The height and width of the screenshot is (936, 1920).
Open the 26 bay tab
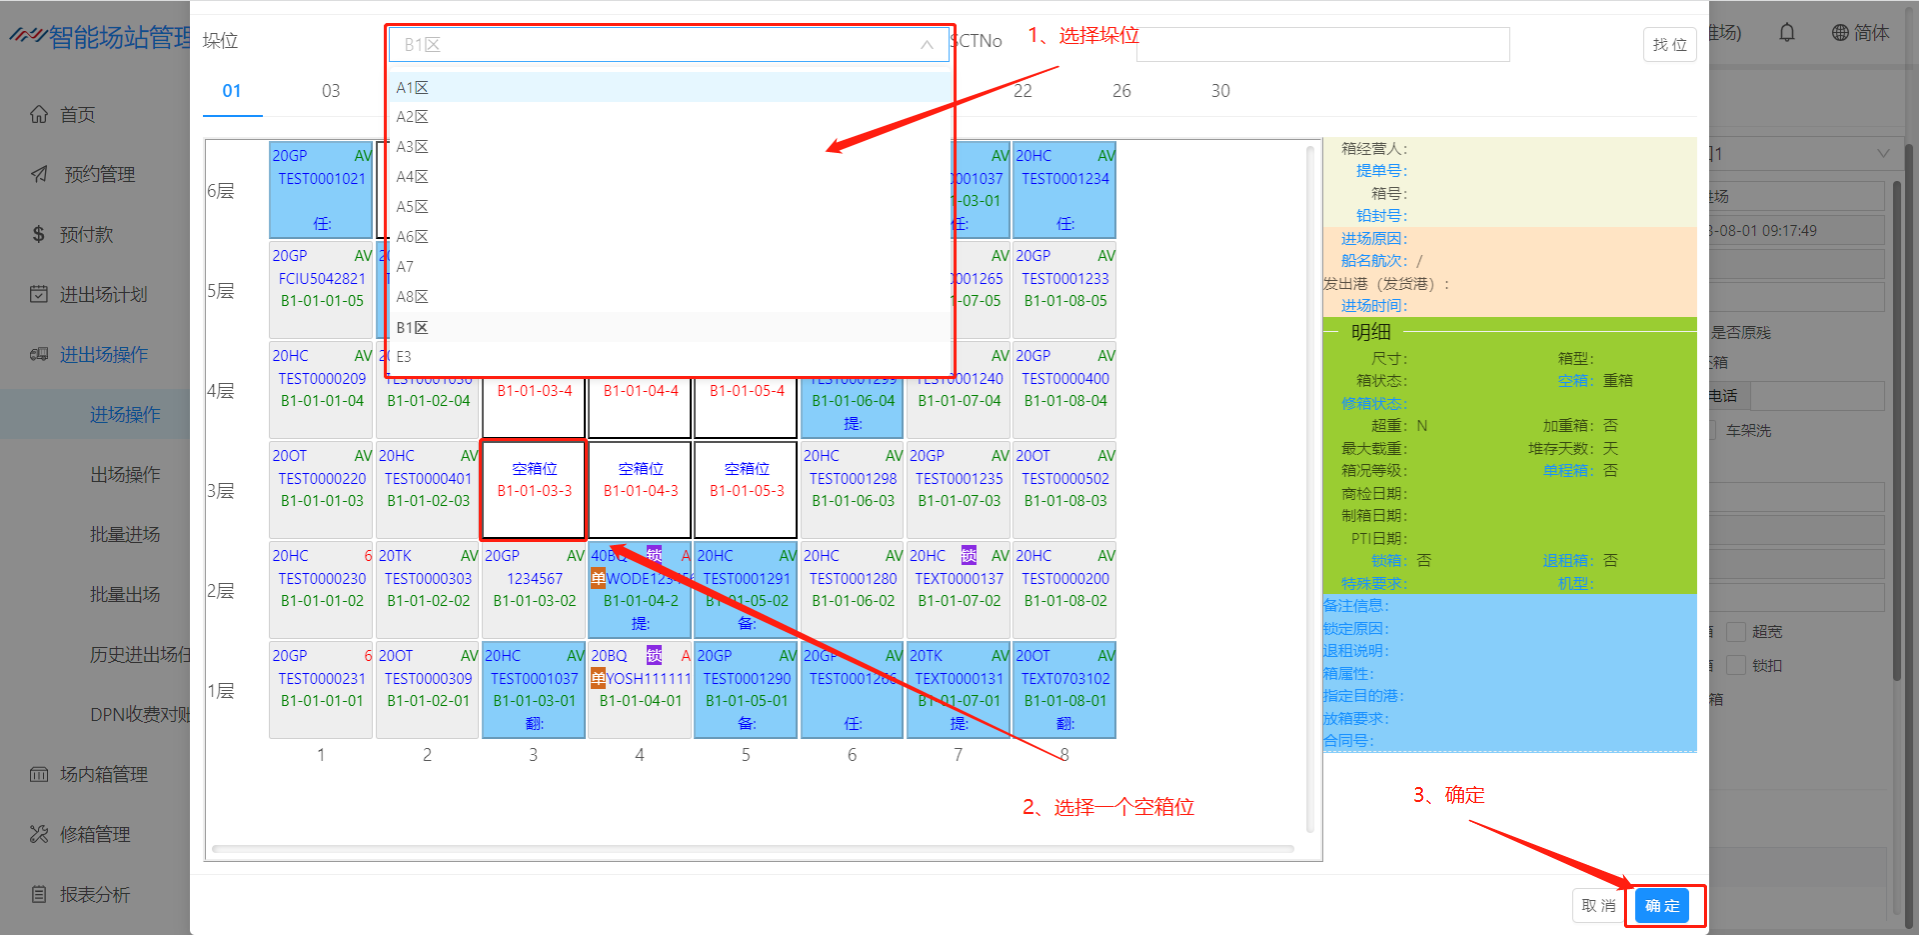tap(1121, 91)
